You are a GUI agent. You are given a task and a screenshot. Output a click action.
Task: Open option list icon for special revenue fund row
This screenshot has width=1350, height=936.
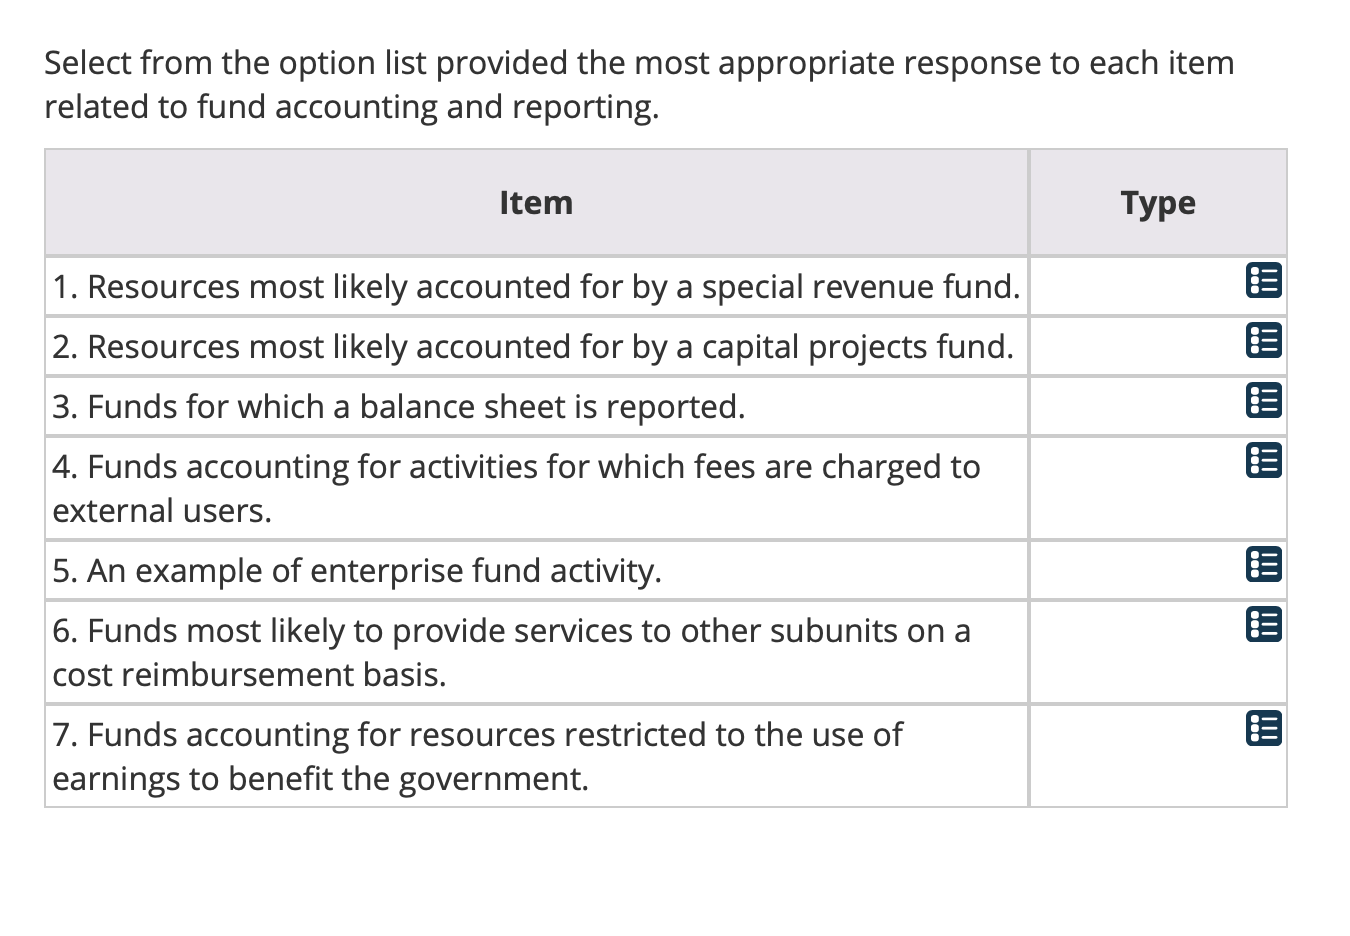(1264, 281)
